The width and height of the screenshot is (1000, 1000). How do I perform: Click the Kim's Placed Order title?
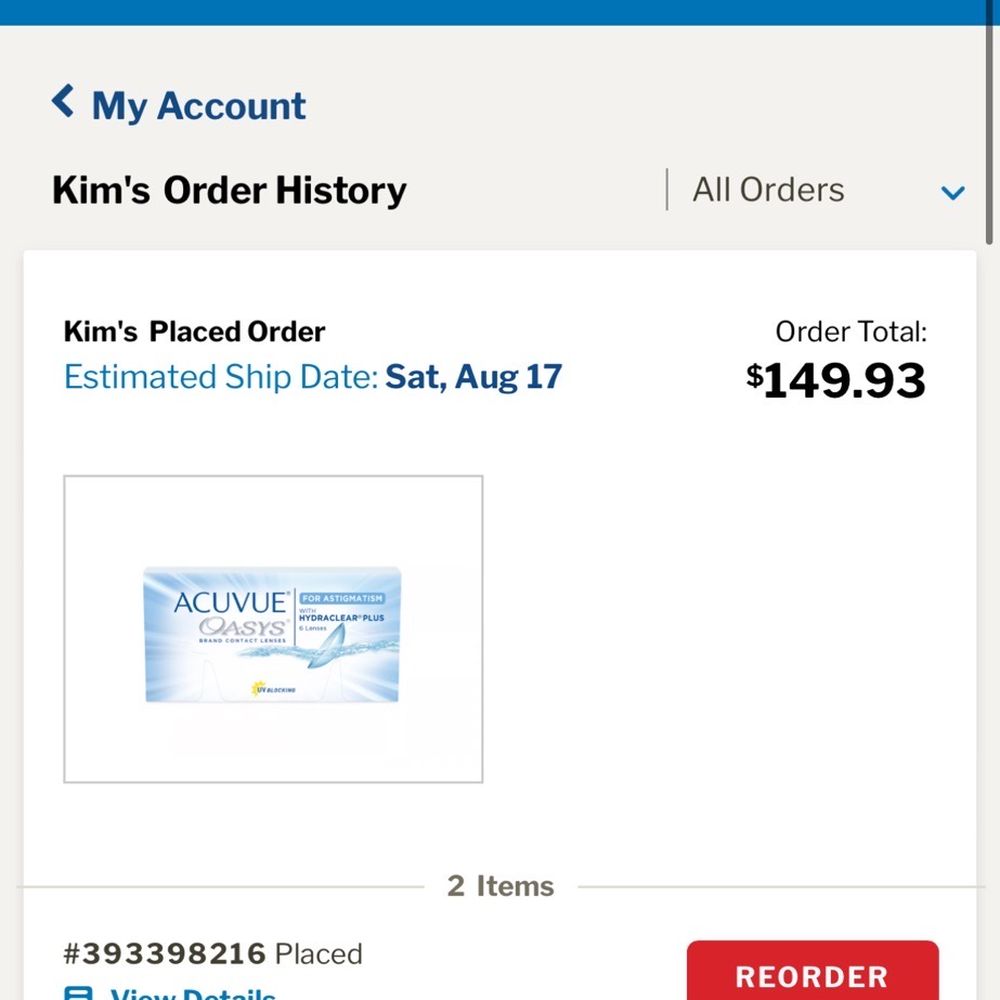click(195, 332)
